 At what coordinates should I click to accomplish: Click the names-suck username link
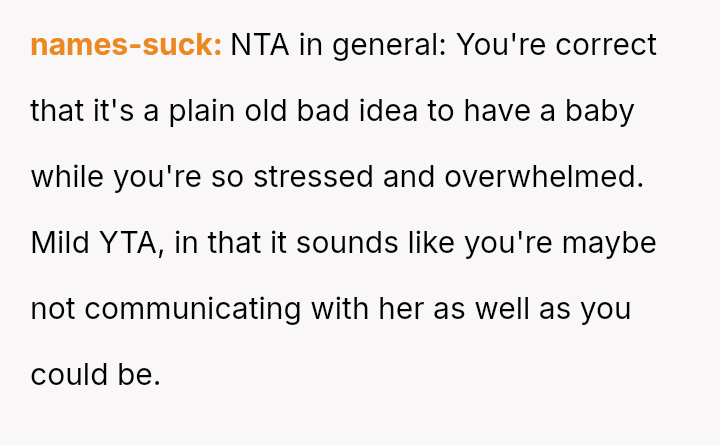126,45
